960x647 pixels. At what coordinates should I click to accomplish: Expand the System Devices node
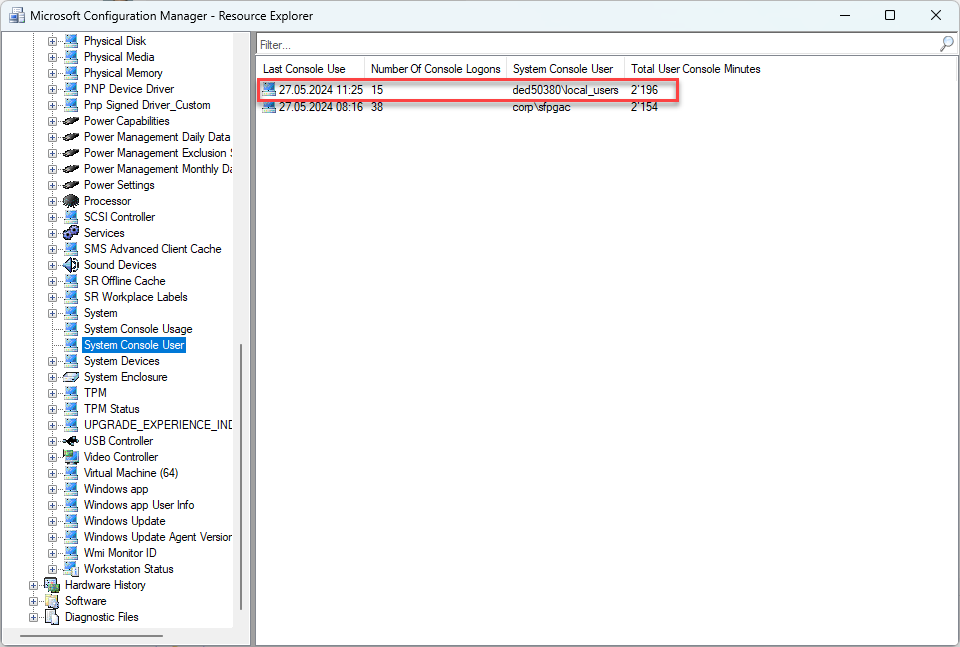pos(52,361)
